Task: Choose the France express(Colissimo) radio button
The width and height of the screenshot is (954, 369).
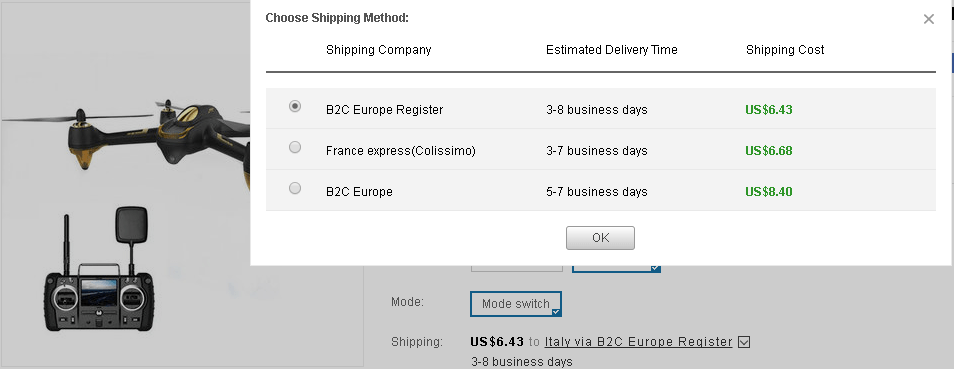Action: (295, 147)
